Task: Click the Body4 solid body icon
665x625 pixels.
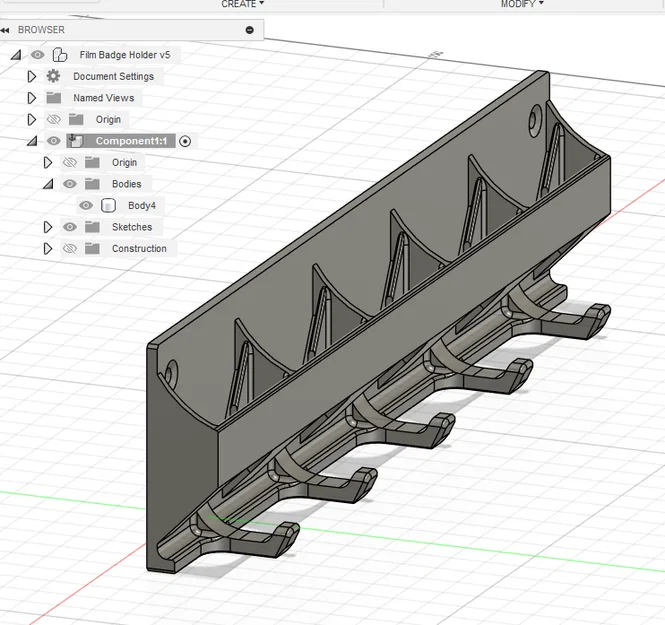Action: click(109, 206)
